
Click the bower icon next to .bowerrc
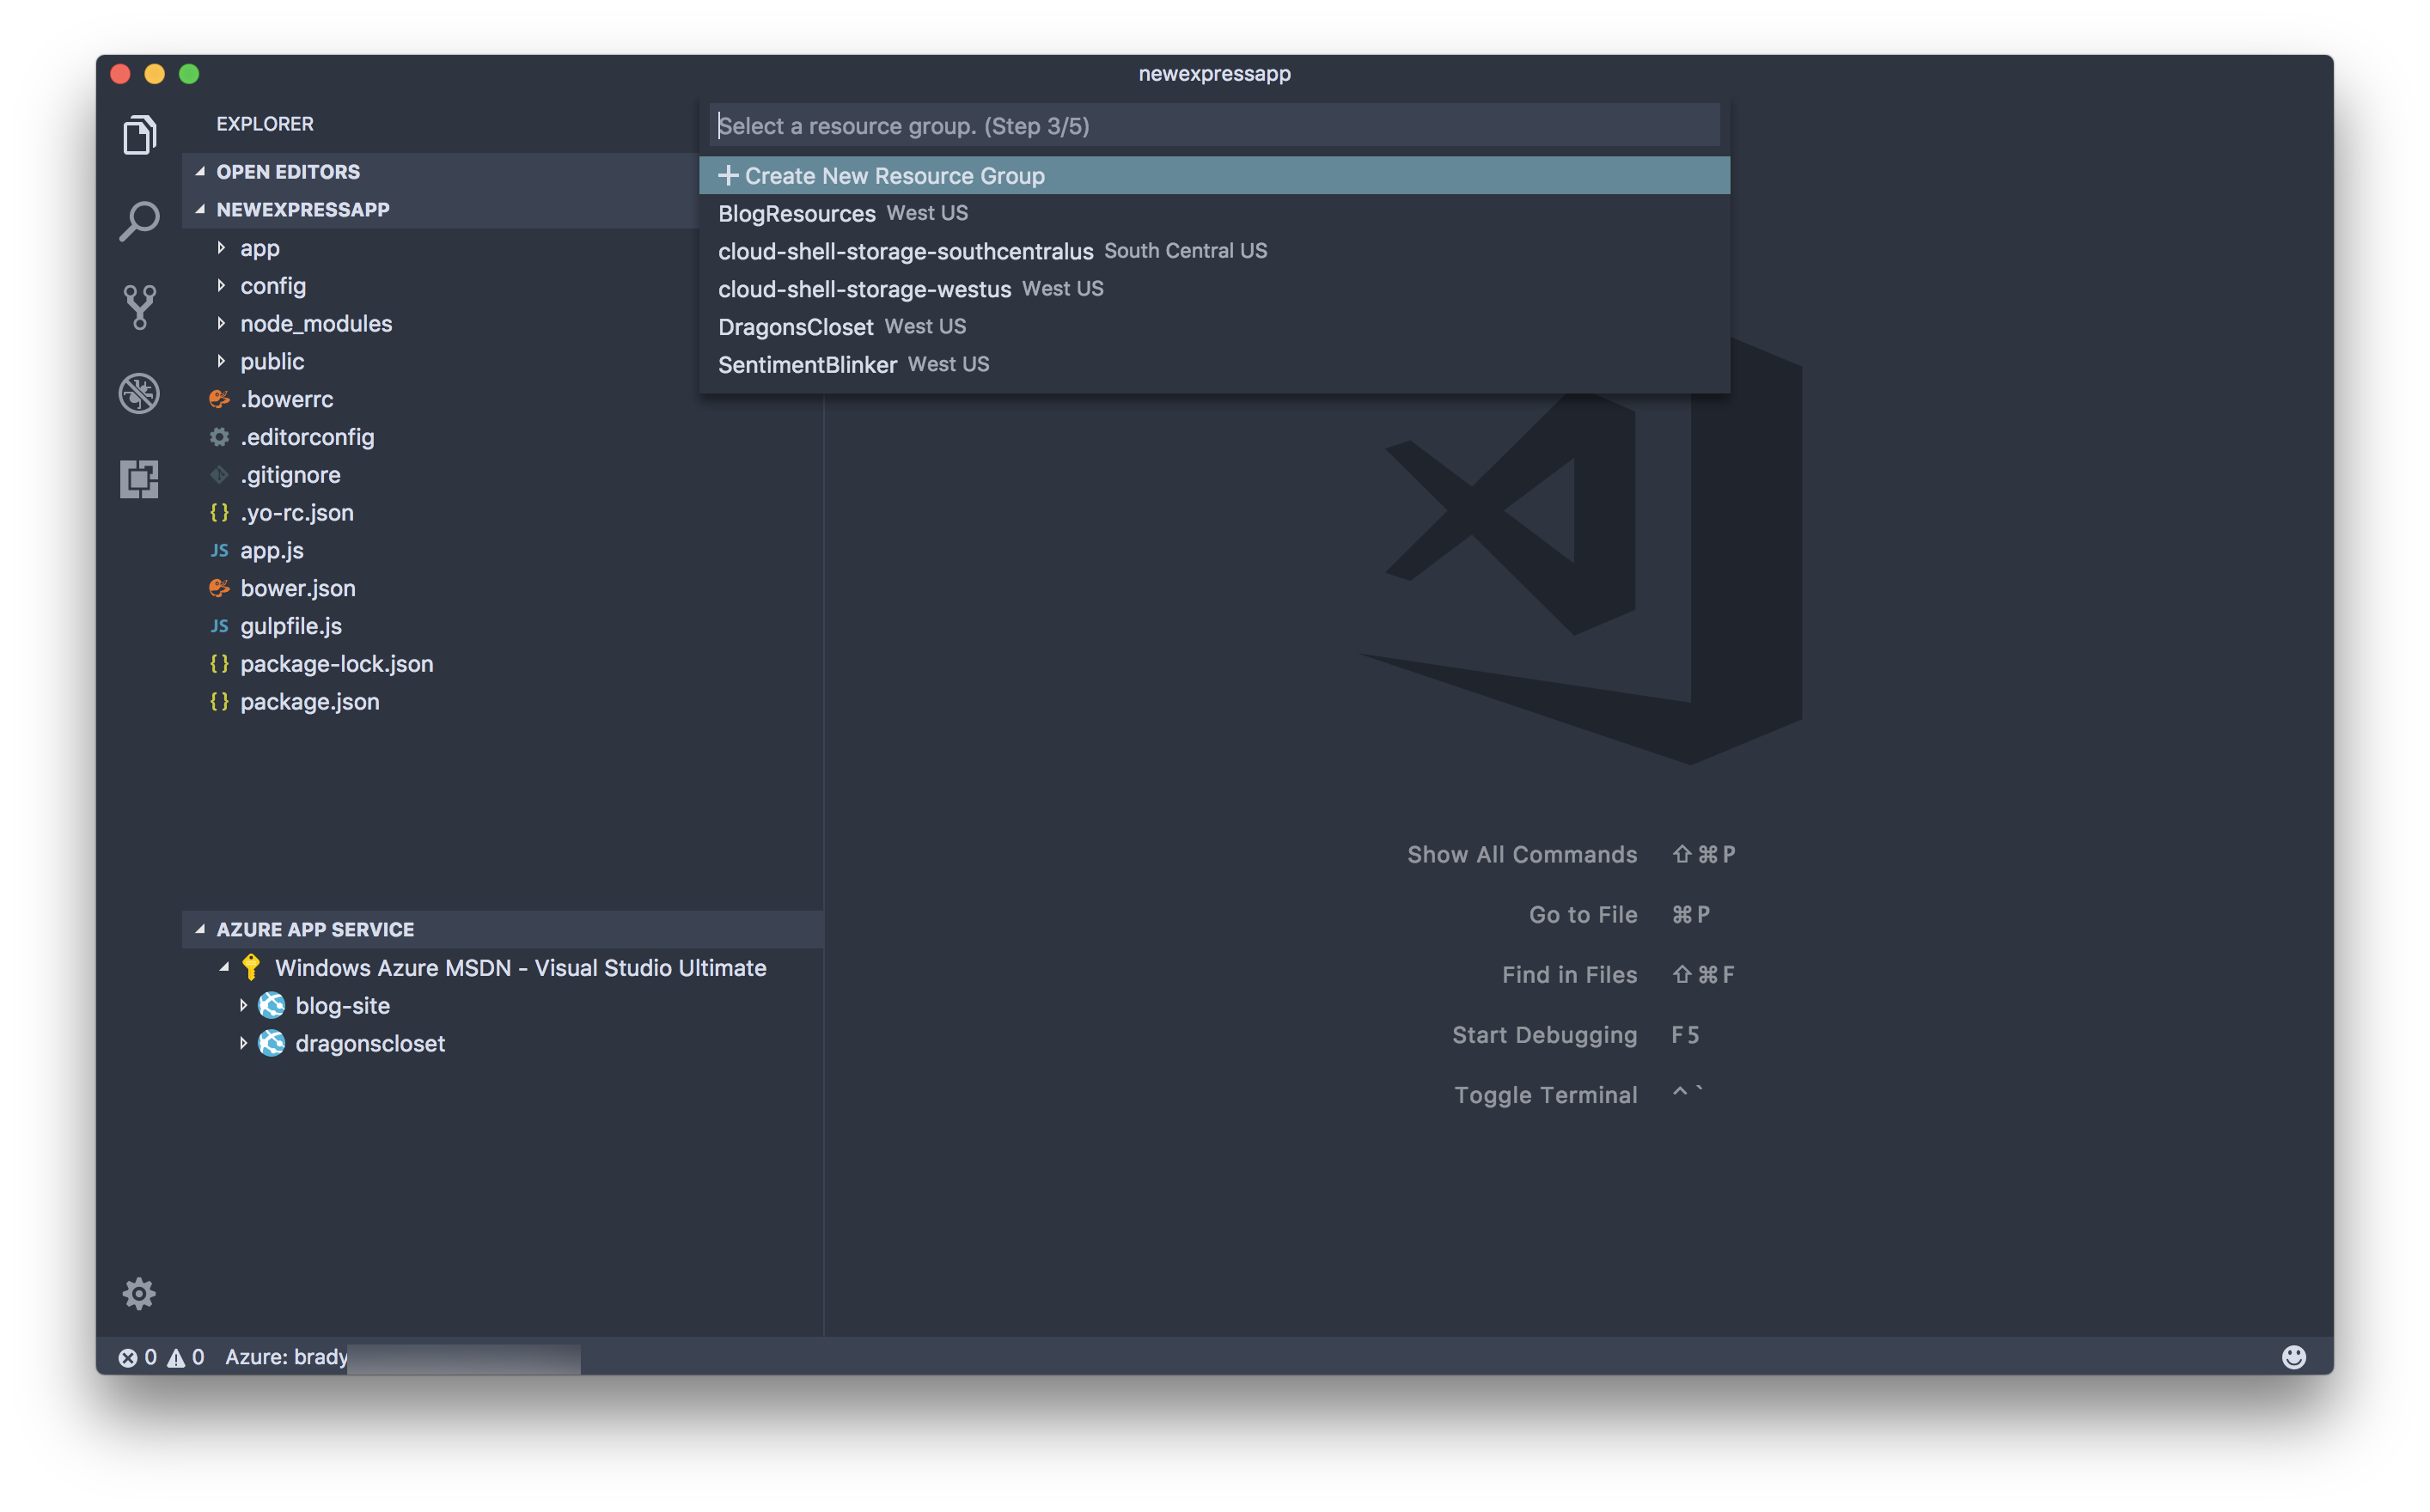pyautogui.click(x=219, y=399)
